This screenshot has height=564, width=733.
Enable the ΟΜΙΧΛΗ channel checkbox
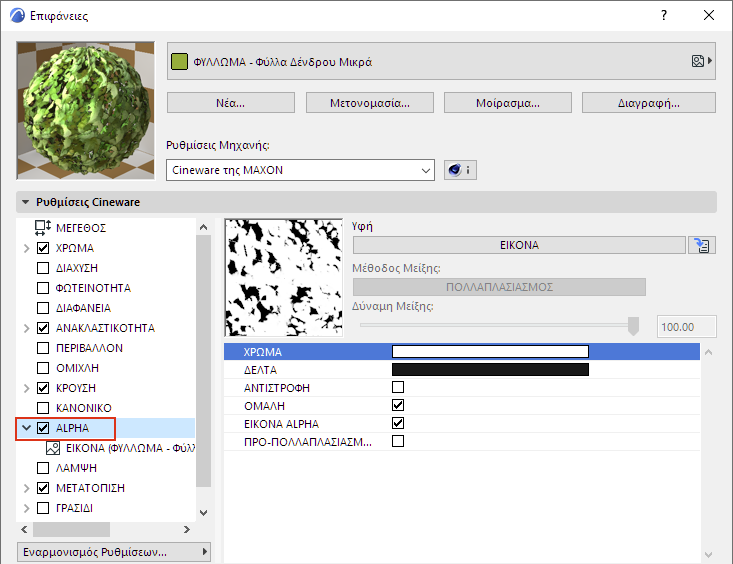pyautogui.click(x=43, y=368)
